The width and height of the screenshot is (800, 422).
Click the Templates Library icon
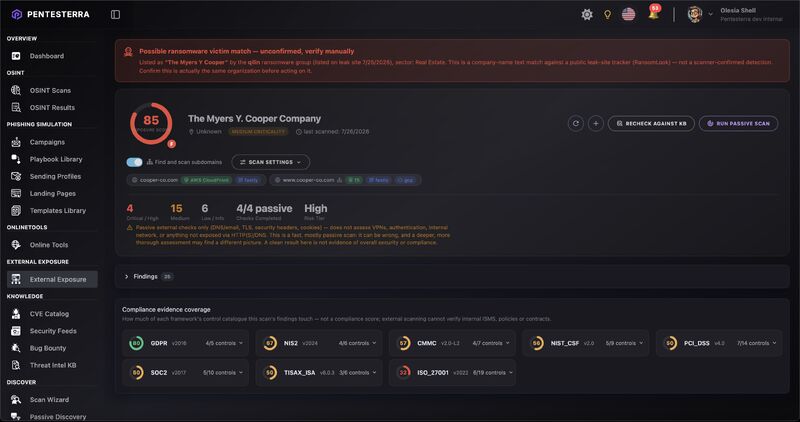tap(16, 210)
